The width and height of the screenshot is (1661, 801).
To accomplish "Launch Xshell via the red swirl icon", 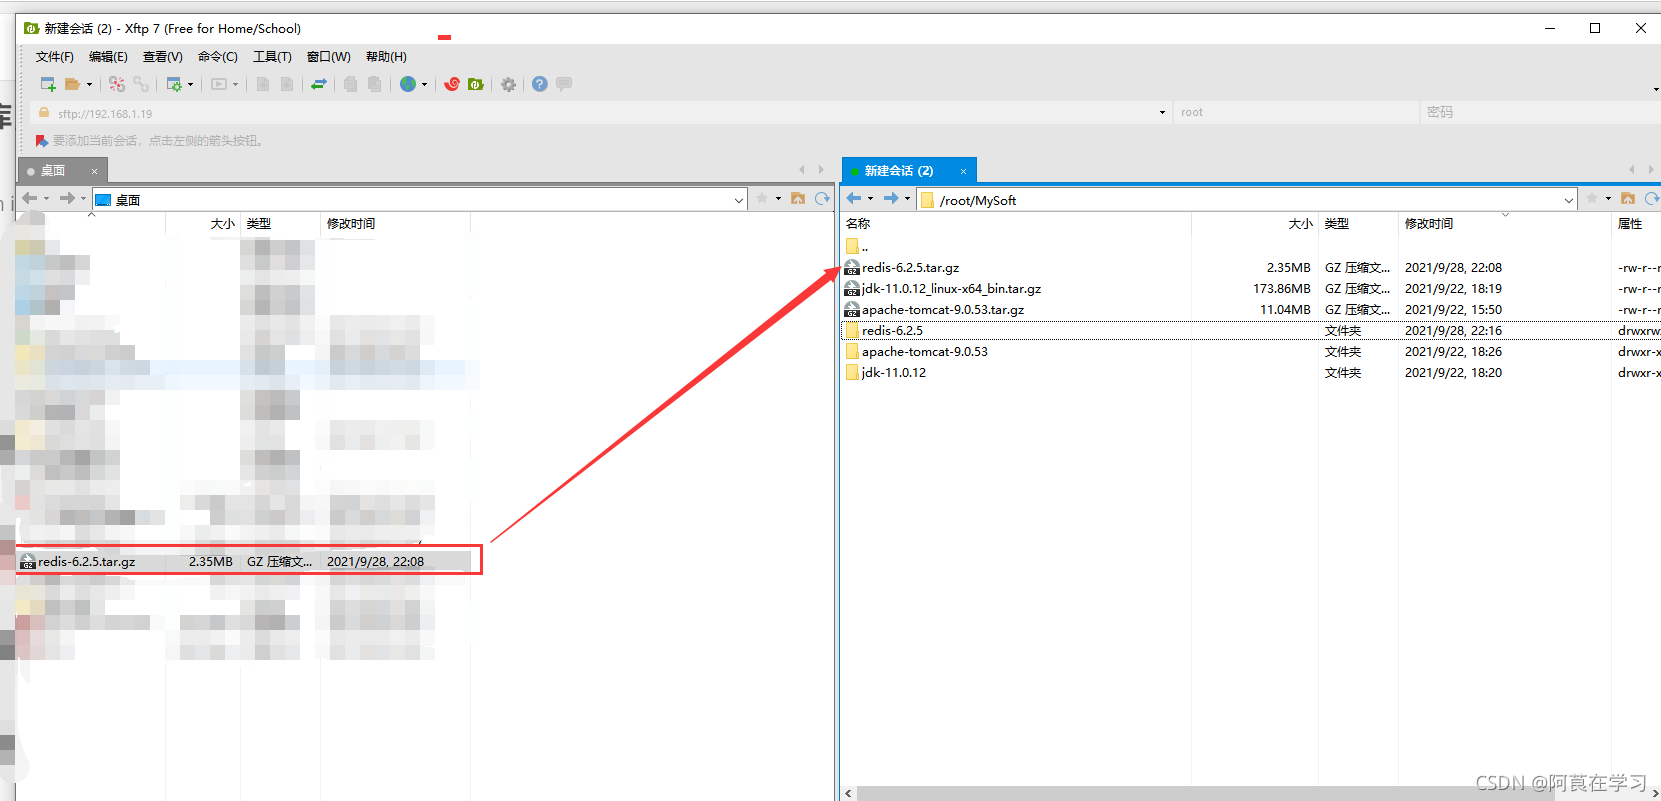I will (452, 84).
